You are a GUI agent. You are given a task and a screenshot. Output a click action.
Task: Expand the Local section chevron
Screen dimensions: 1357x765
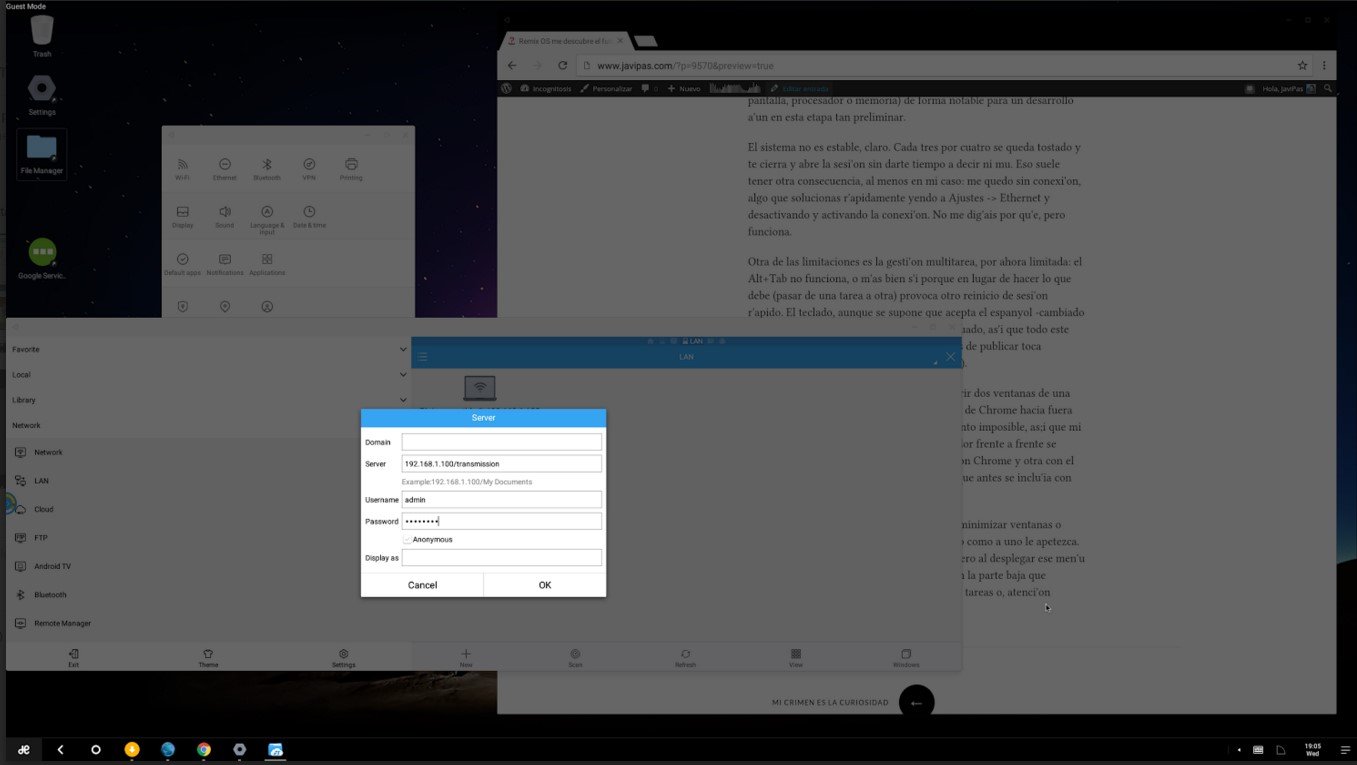tap(403, 375)
